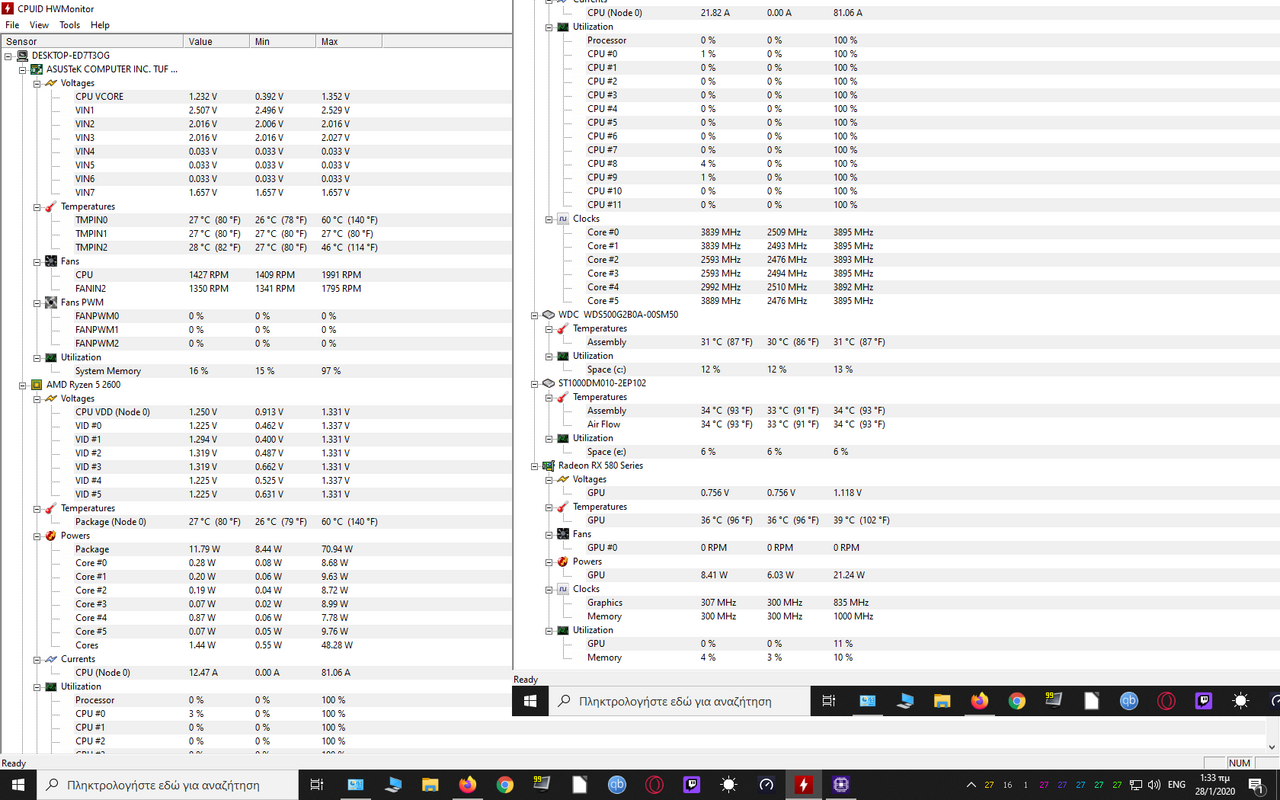Collapse the AMD Ryzen 5 2600 node
Image resolution: width=1280 pixels, height=800 pixels.
pos(22,385)
